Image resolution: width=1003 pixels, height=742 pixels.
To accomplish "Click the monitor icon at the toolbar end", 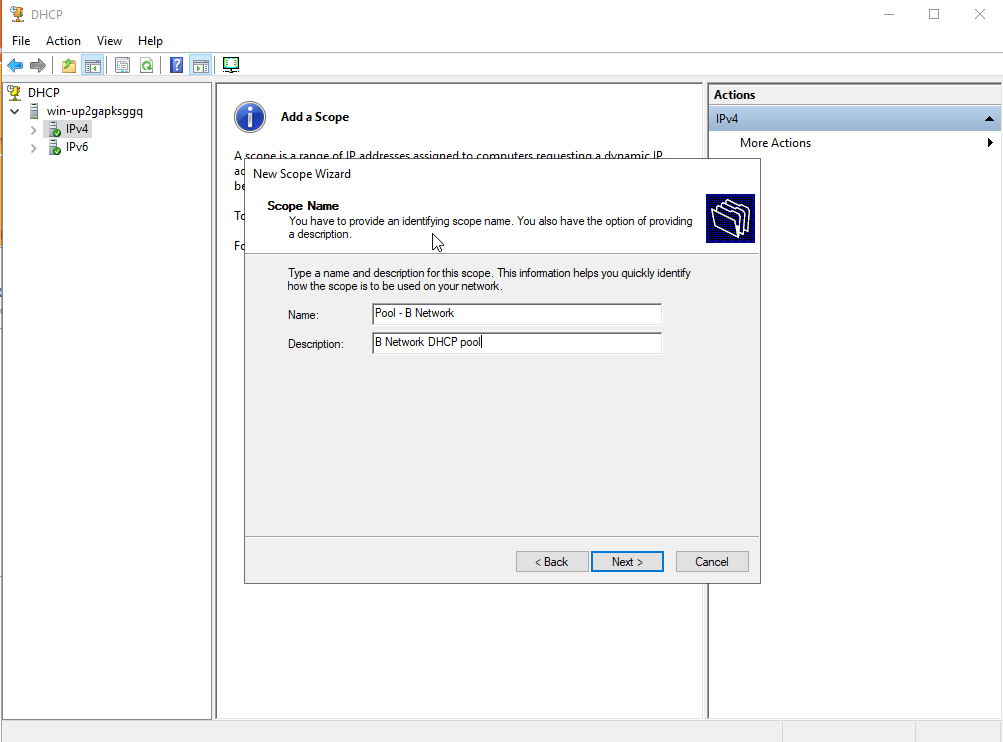I will click(x=231, y=66).
